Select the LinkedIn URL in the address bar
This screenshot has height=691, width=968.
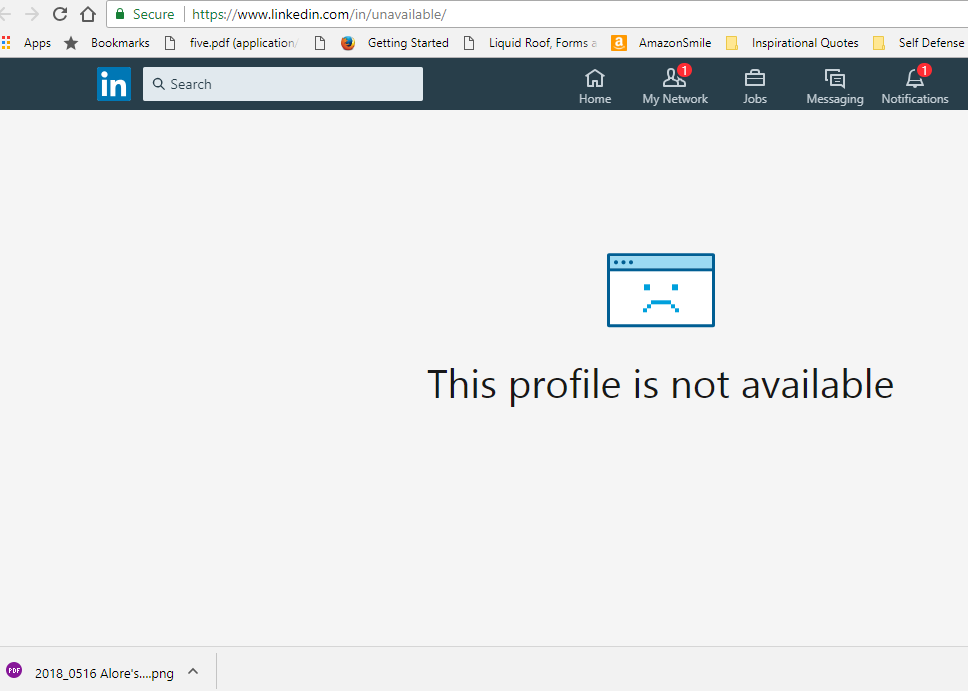319,14
